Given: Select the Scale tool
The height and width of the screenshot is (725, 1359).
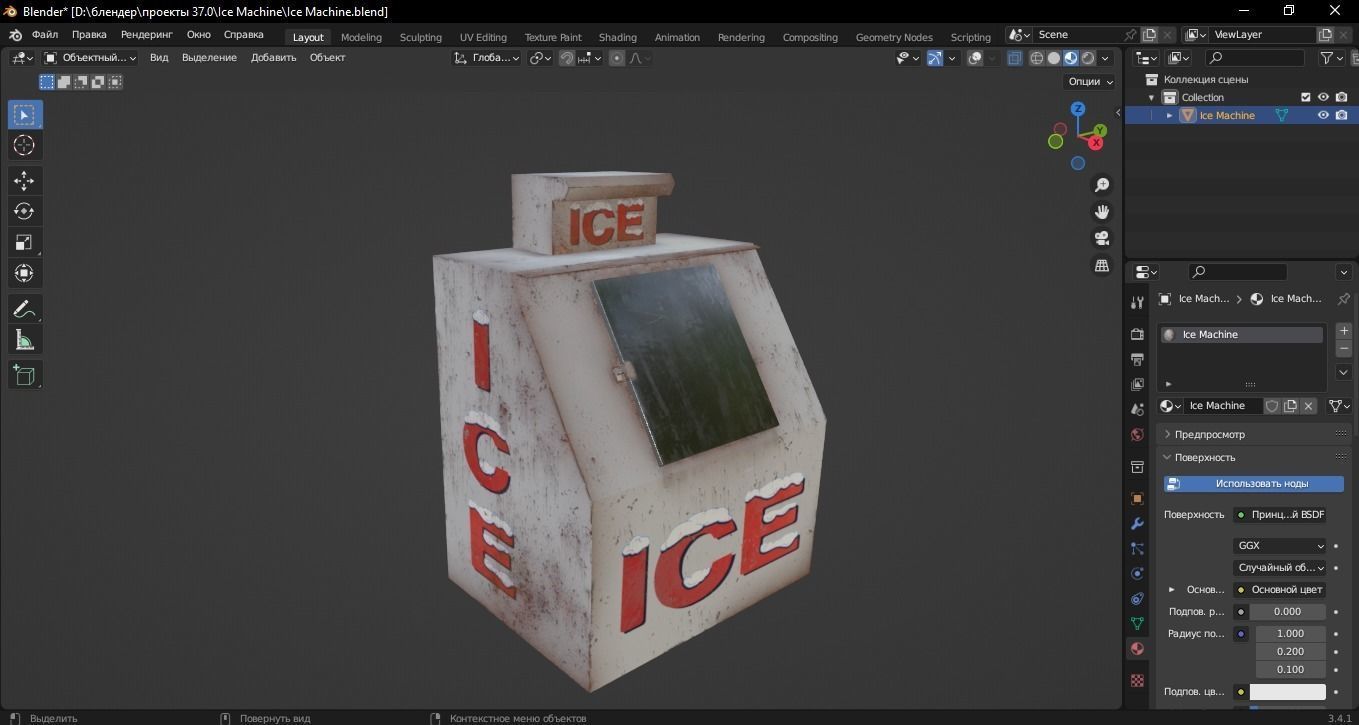Looking at the screenshot, I should click(24, 242).
